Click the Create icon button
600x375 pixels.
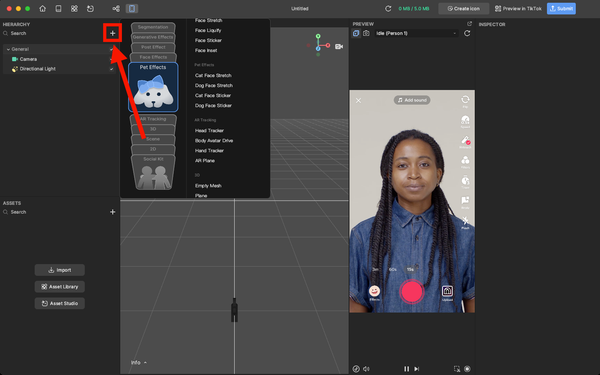tap(463, 8)
